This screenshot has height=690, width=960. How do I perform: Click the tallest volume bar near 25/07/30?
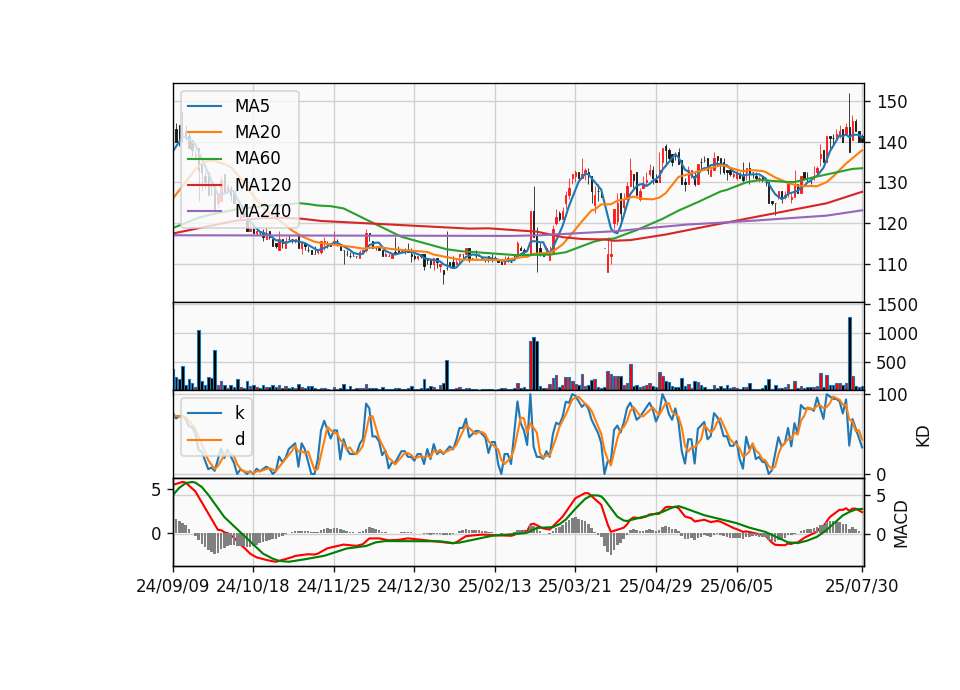[x=850, y=354]
